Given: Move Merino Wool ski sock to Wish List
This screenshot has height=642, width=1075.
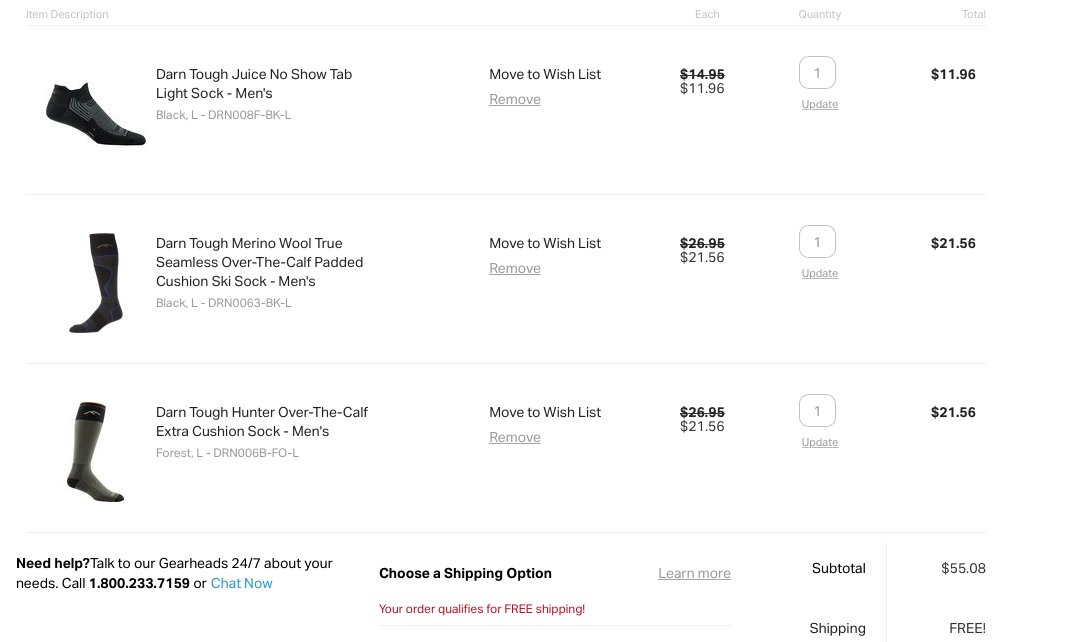Looking at the screenshot, I should (x=545, y=243).
